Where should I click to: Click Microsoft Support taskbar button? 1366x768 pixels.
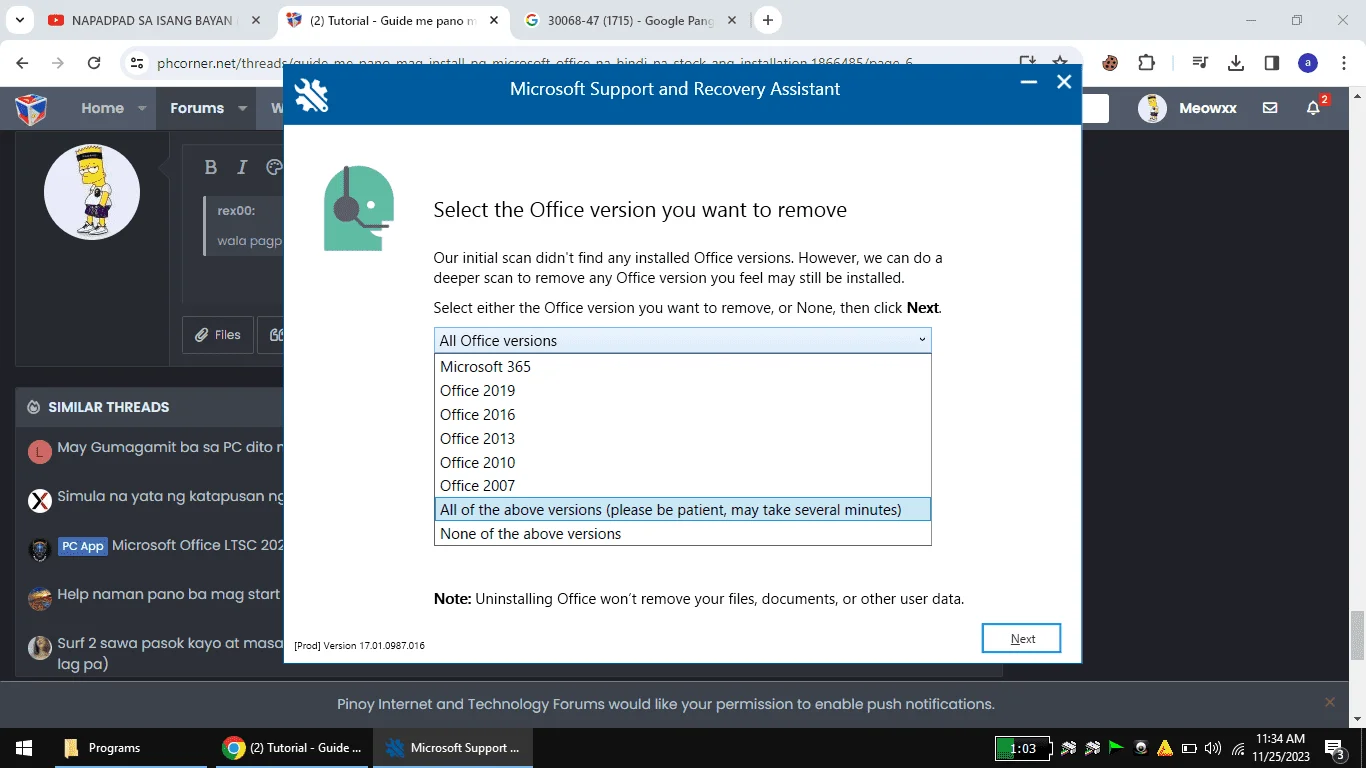pyautogui.click(x=453, y=748)
